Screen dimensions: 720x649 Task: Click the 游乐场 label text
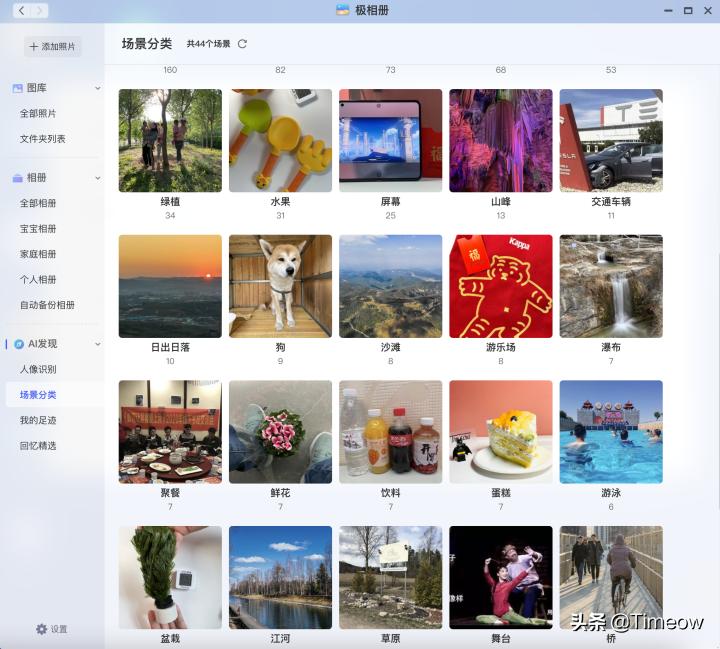point(501,347)
